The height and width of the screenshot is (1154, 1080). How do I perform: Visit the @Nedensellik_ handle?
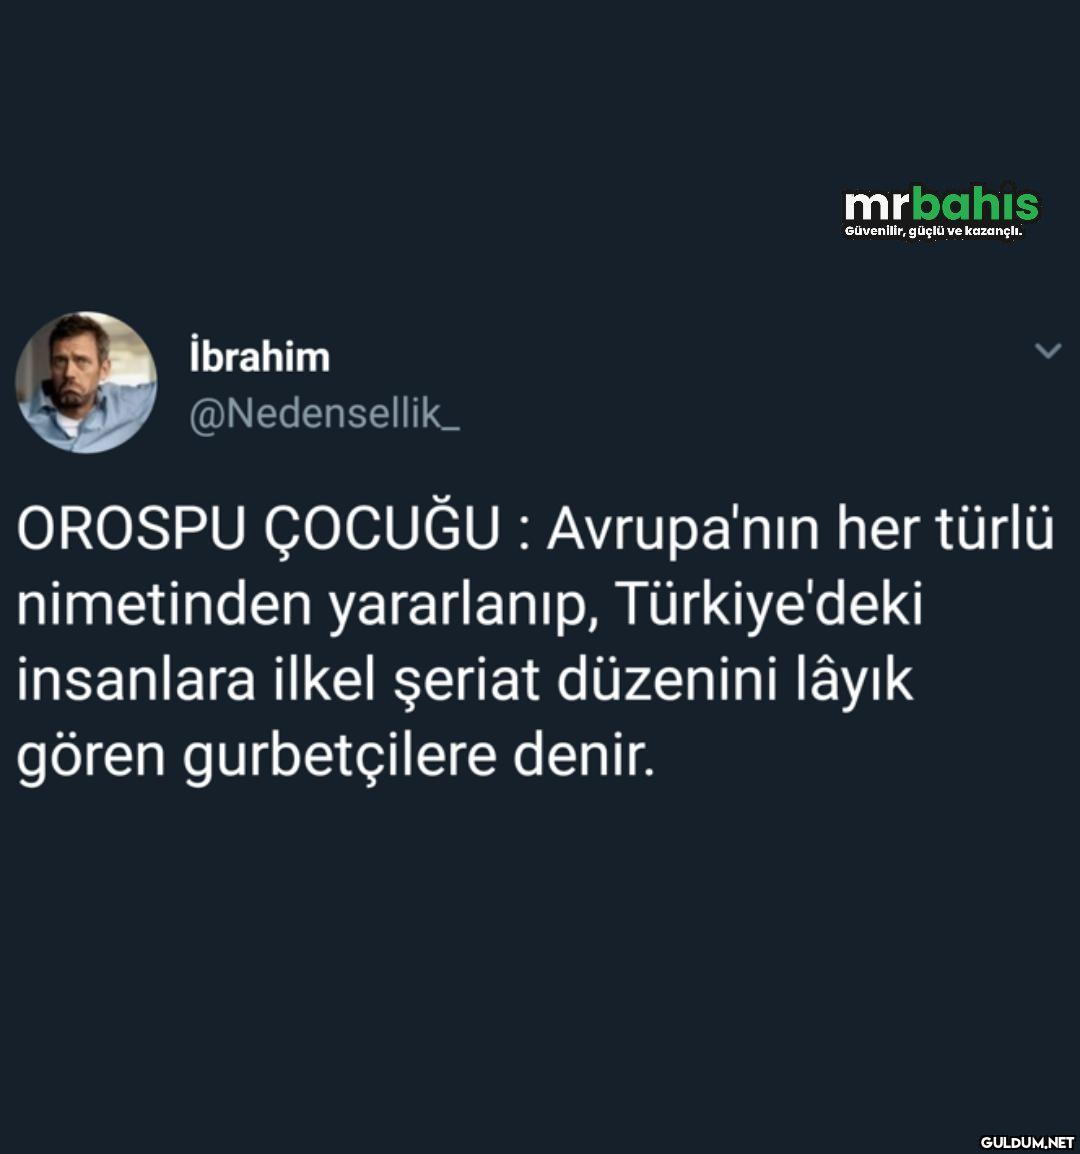pyautogui.click(x=325, y=414)
